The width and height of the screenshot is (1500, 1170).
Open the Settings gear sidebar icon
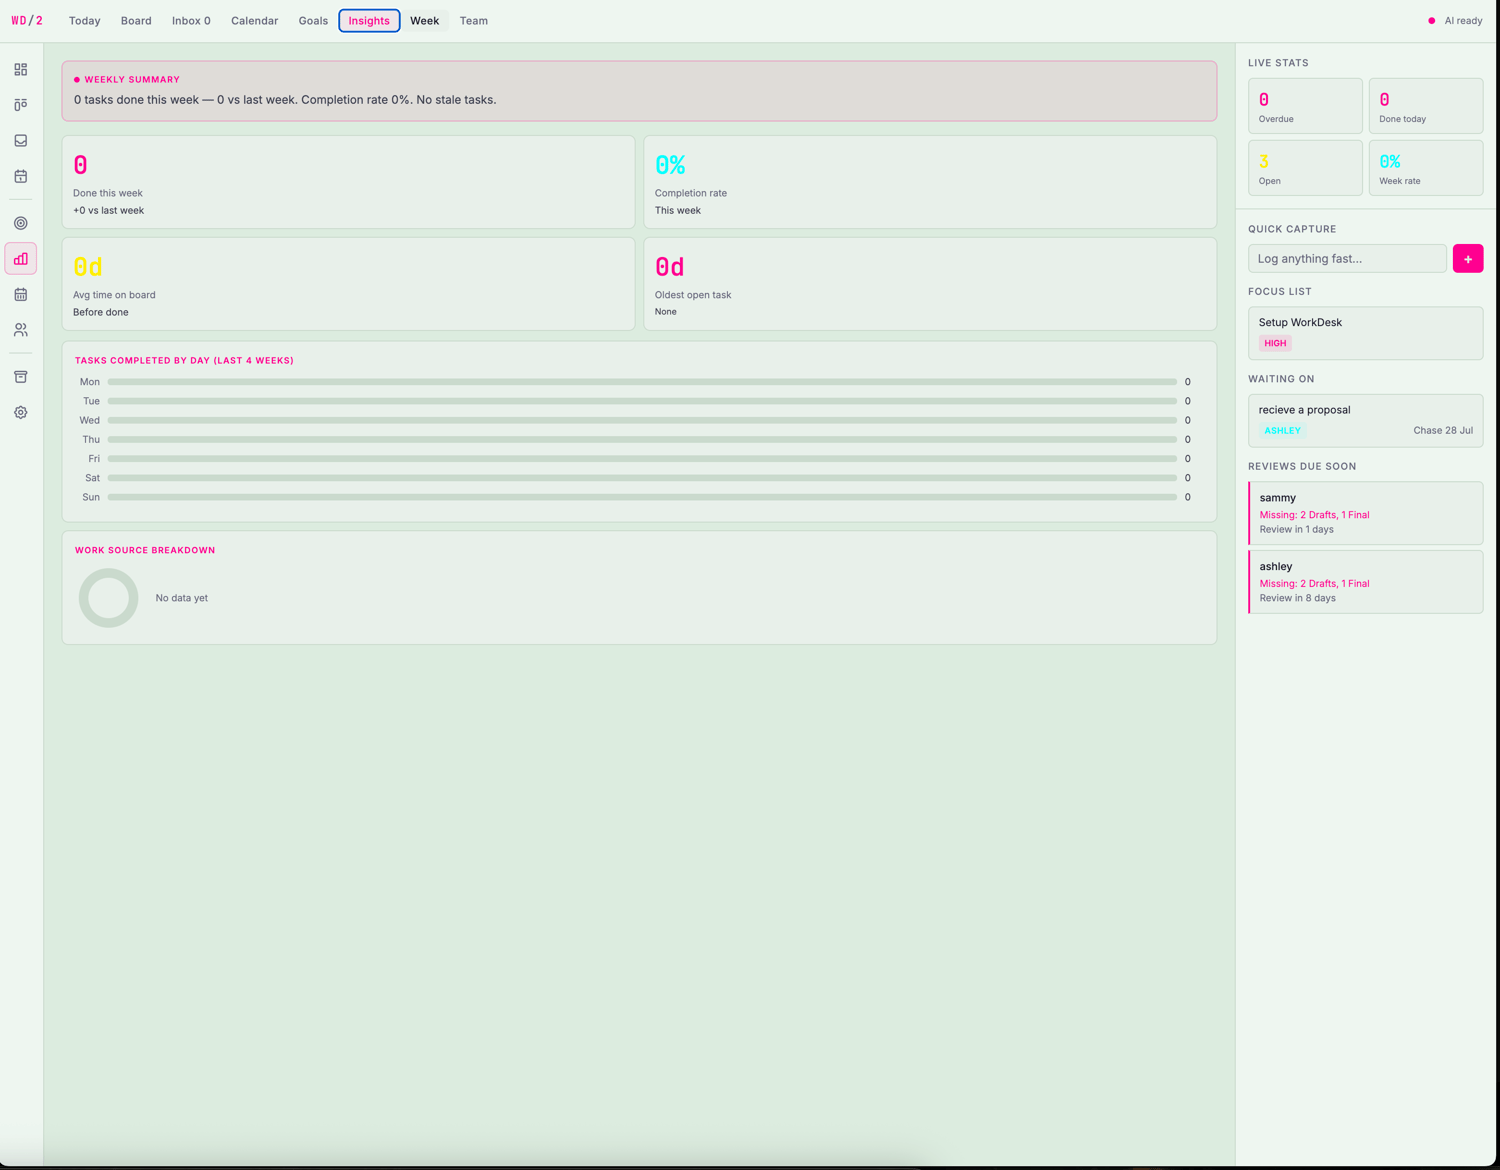pyautogui.click(x=21, y=412)
